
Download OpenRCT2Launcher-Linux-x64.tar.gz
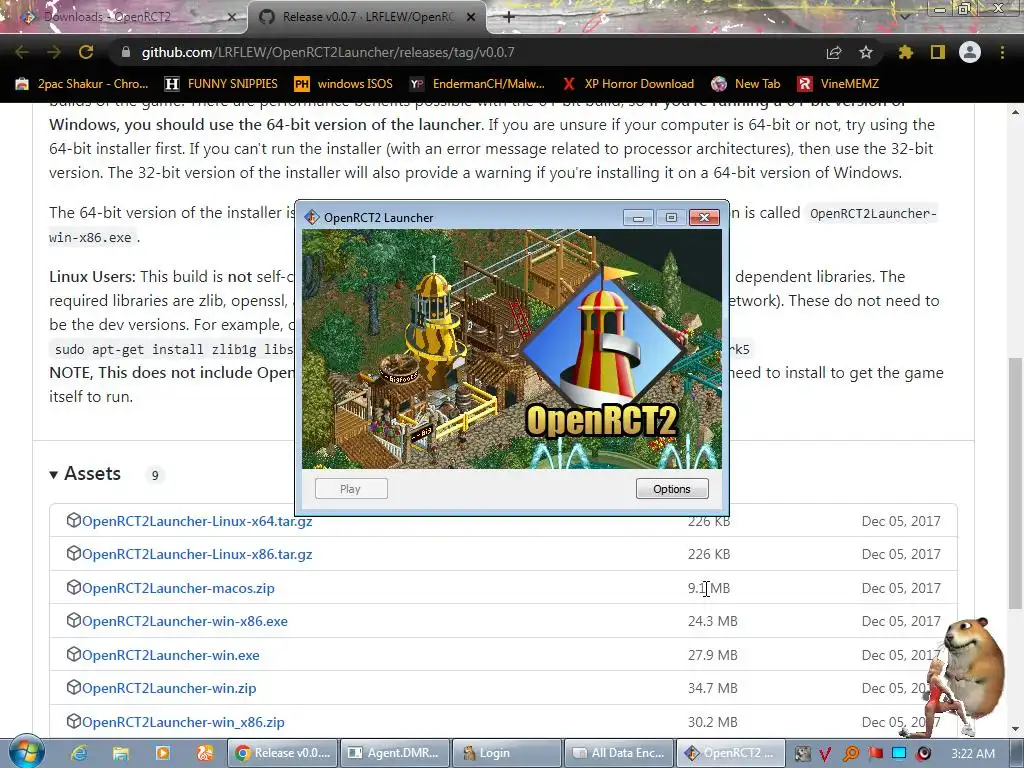click(197, 521)
